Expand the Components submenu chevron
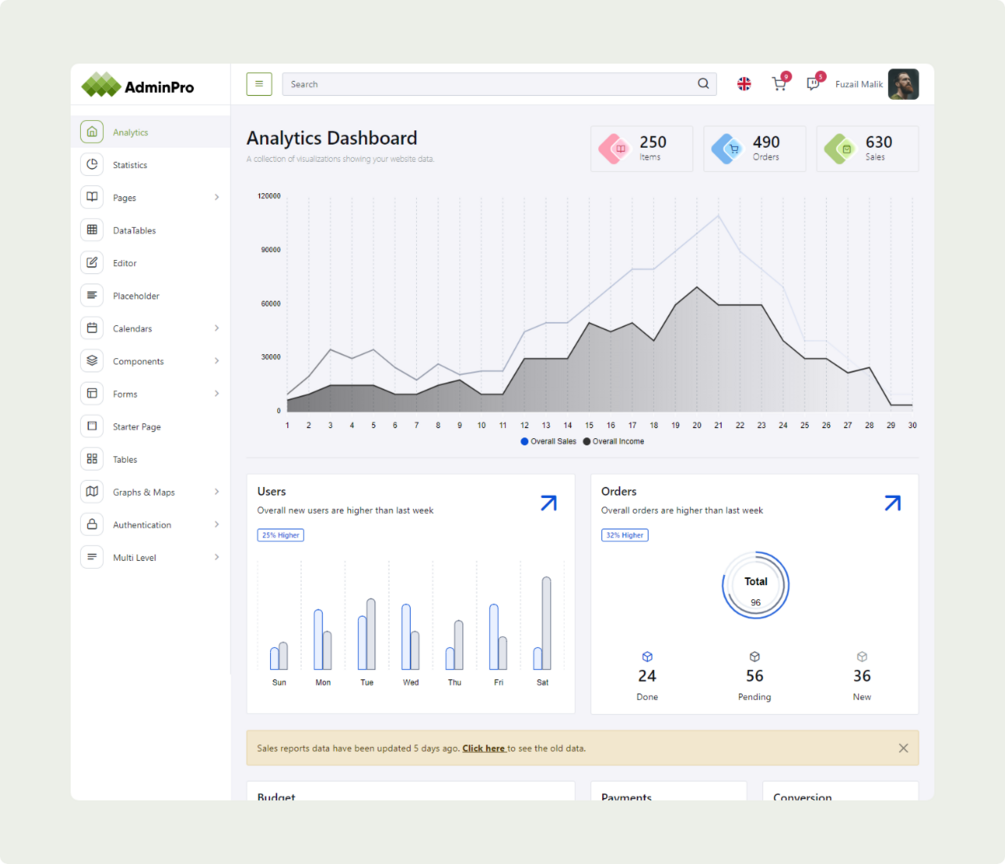 point(217,360)
